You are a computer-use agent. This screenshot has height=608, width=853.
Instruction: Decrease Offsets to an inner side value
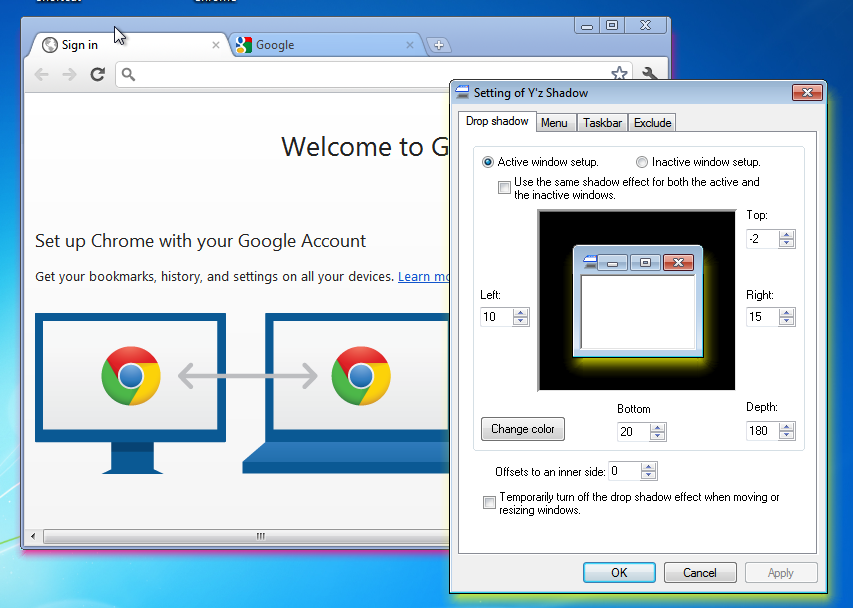point(648,475)
